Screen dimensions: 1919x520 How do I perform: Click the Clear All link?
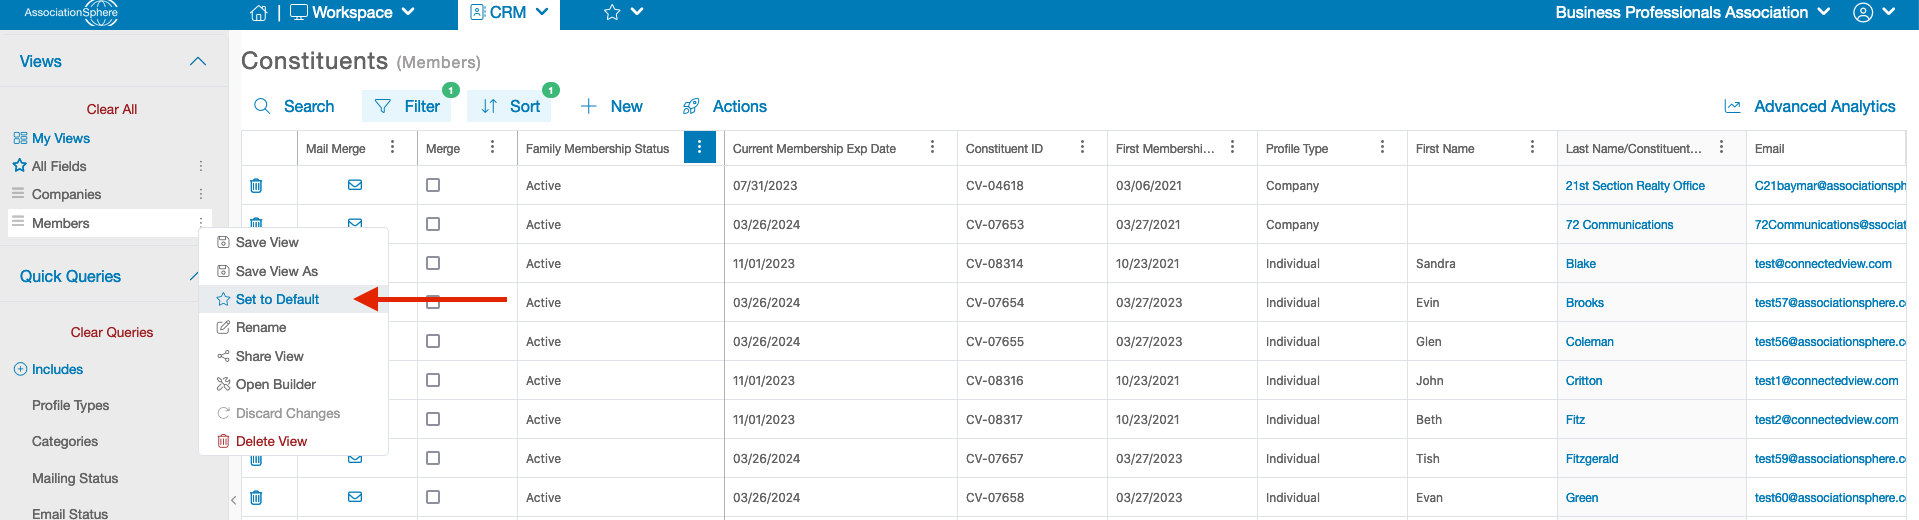pos(112,109)
